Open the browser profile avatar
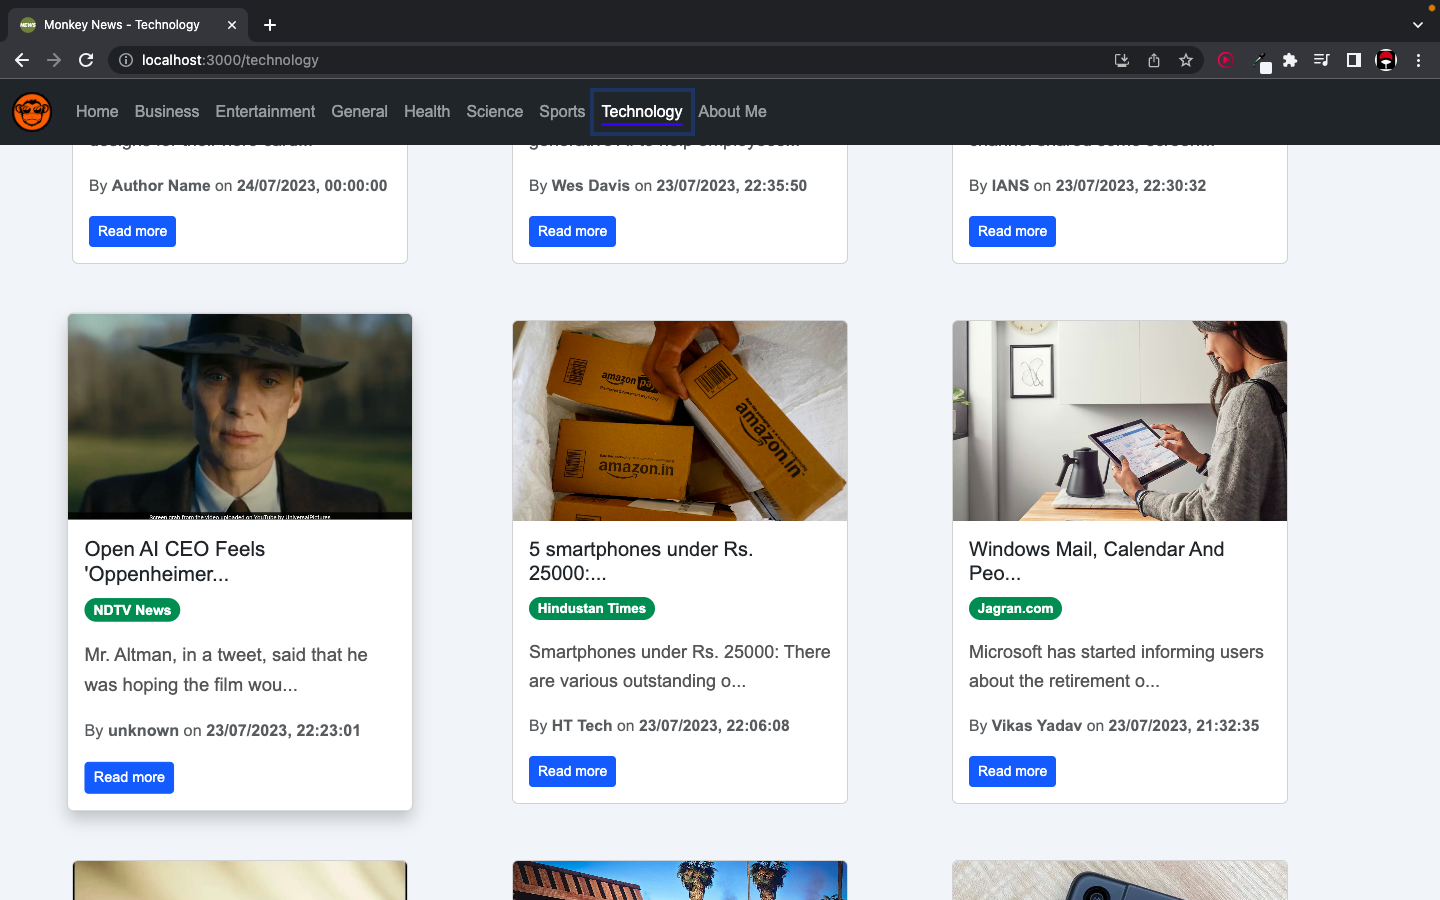The width and height of the screenshot is (1440, 900). (x=1386, y=60)
